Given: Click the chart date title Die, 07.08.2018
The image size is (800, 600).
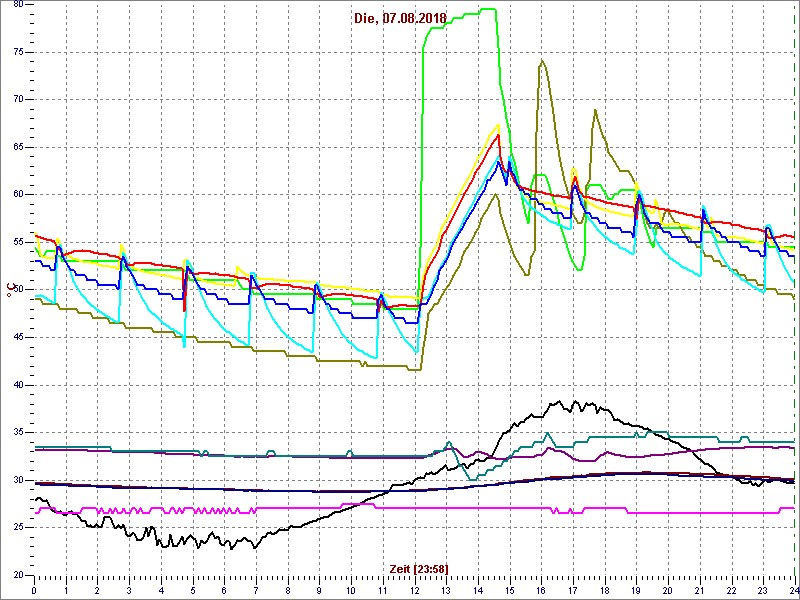Looking at the screenshot, I should (x=401, y=19).
